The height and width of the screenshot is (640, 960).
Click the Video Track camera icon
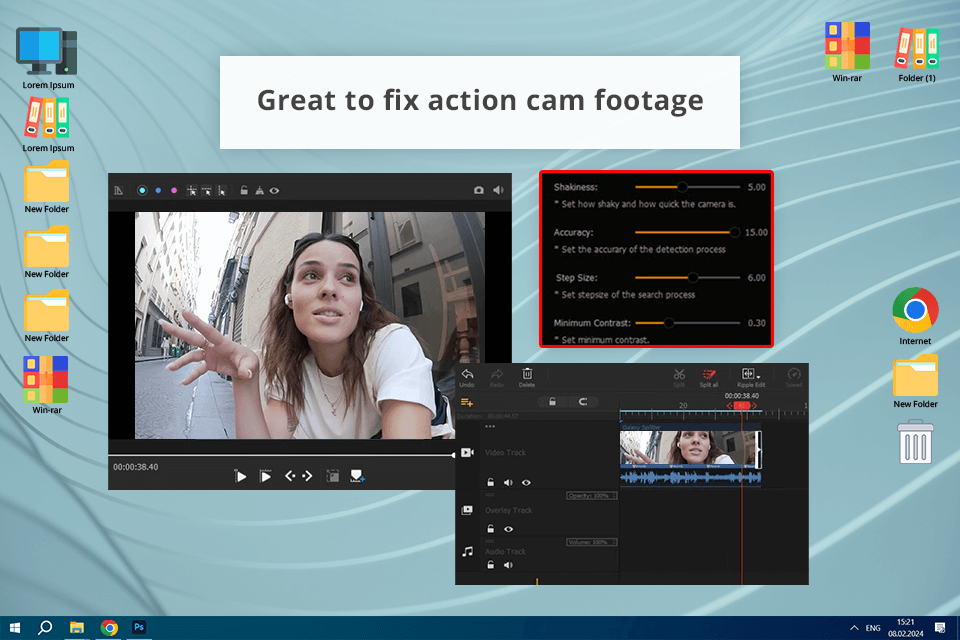(x=467, y=453)
